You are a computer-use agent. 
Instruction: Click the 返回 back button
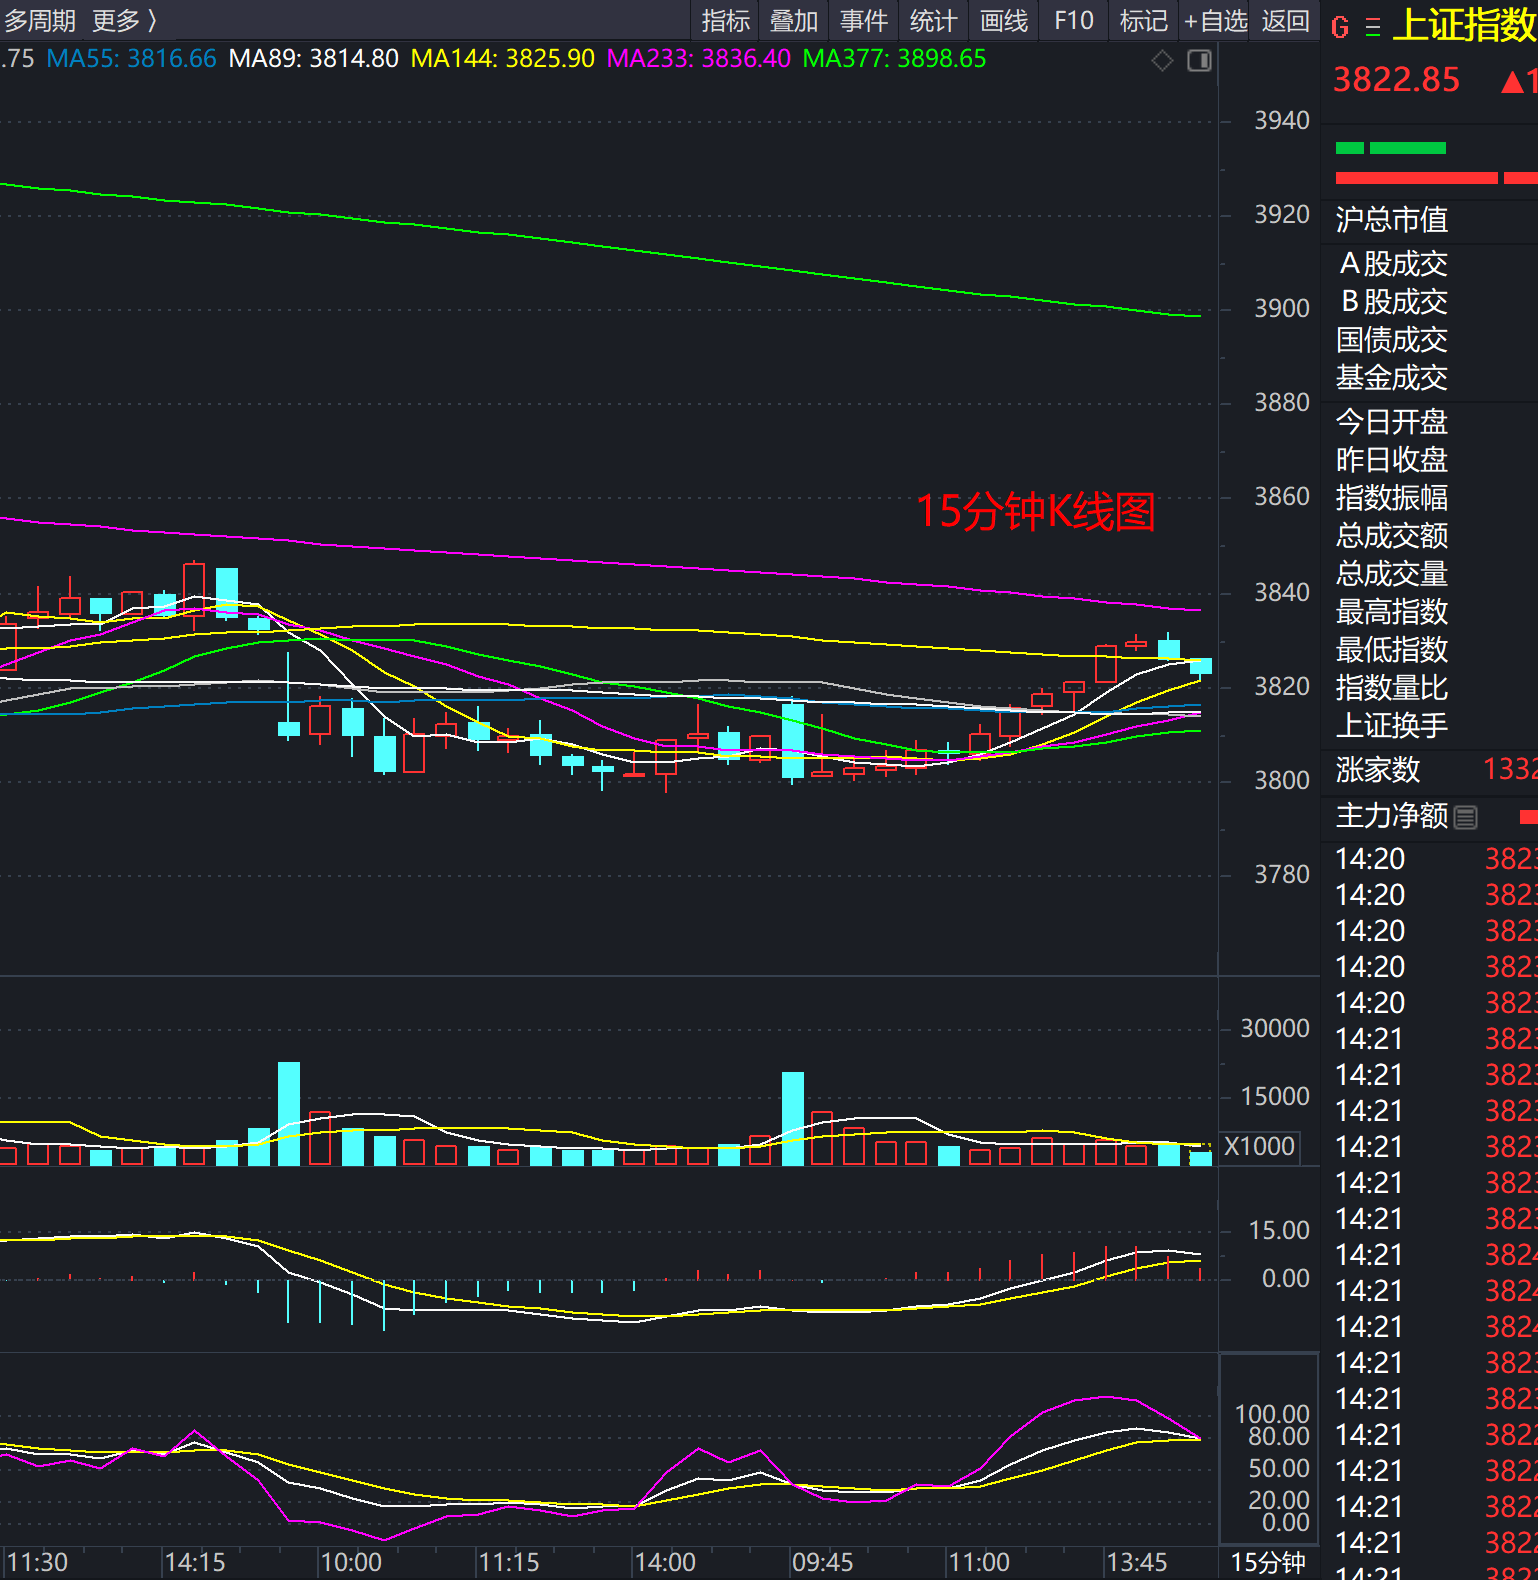point(1285,21)
